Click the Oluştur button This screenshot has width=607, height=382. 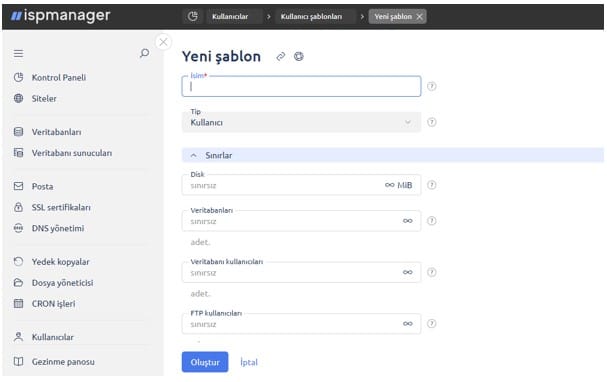[x=205, y=362]
